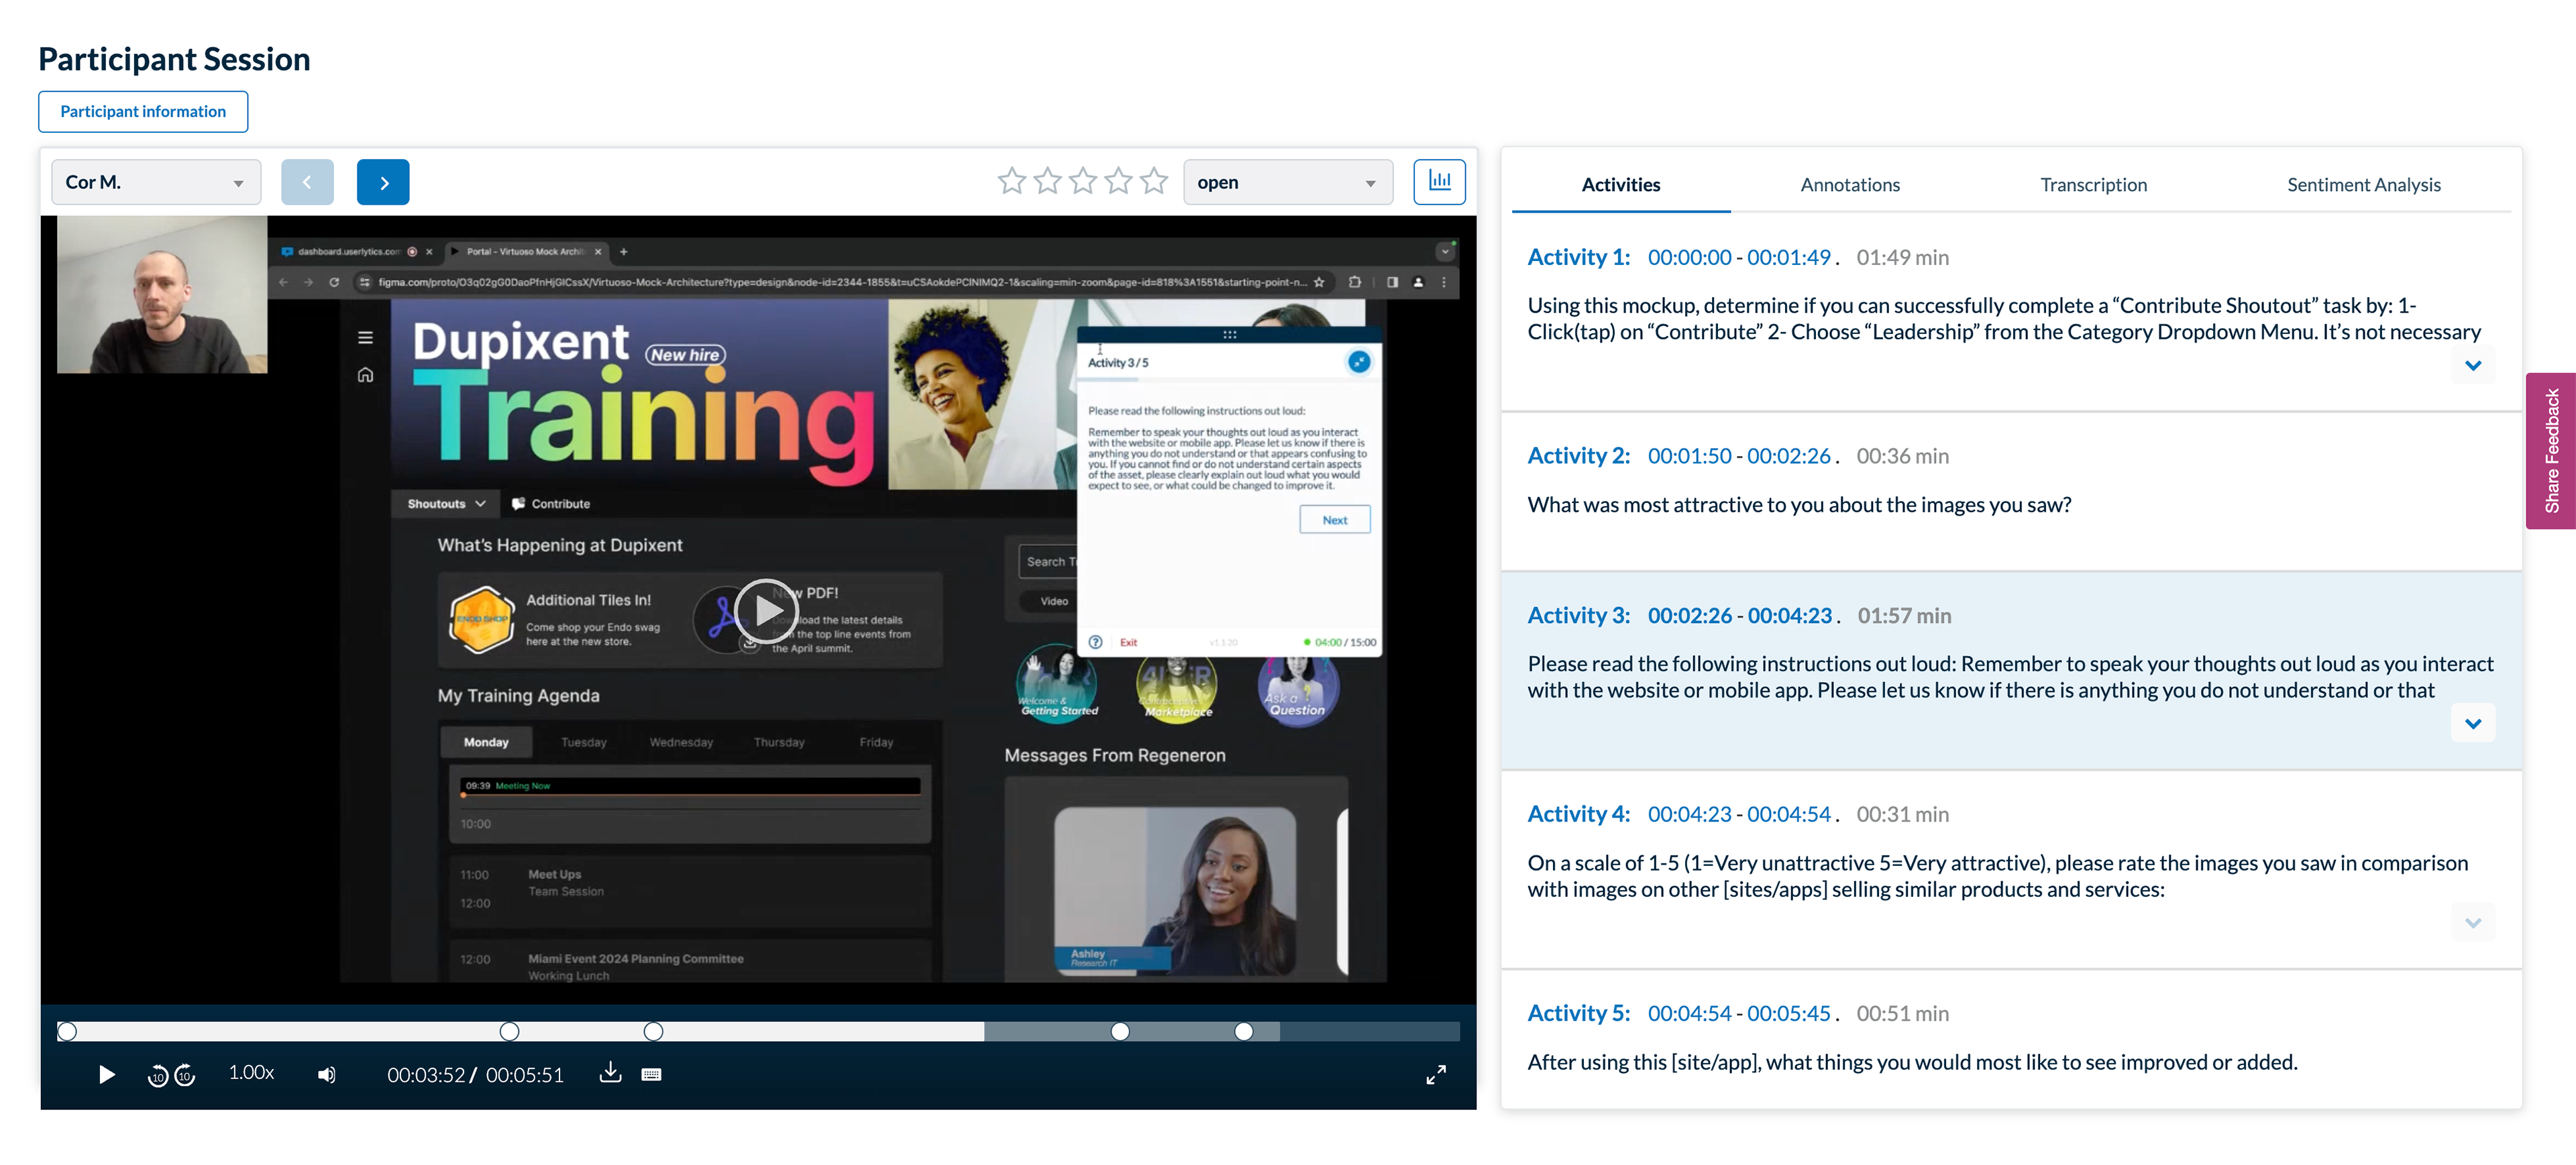Select the Activity 5 heading

tap(1578, 1013)
